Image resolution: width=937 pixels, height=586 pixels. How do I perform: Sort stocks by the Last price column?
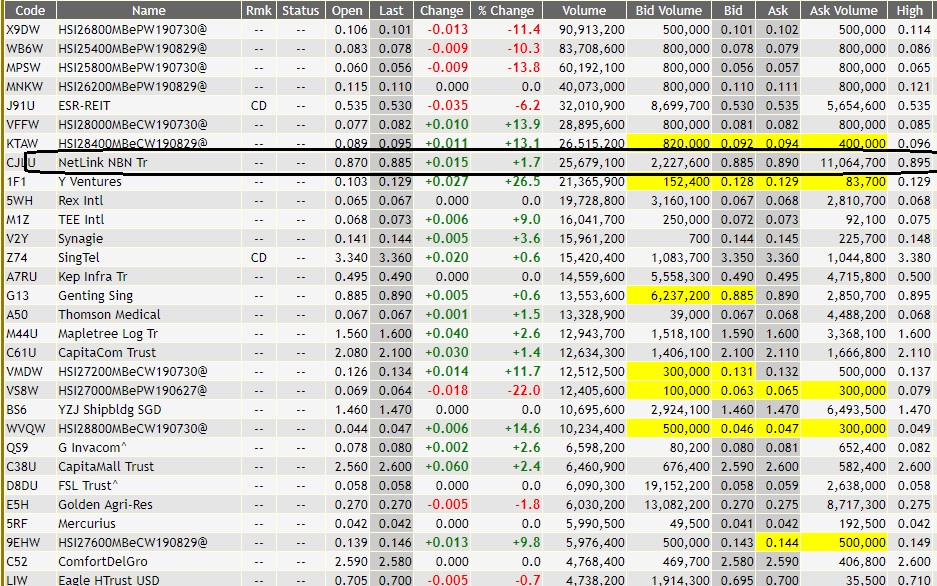[x=391, y=10]
